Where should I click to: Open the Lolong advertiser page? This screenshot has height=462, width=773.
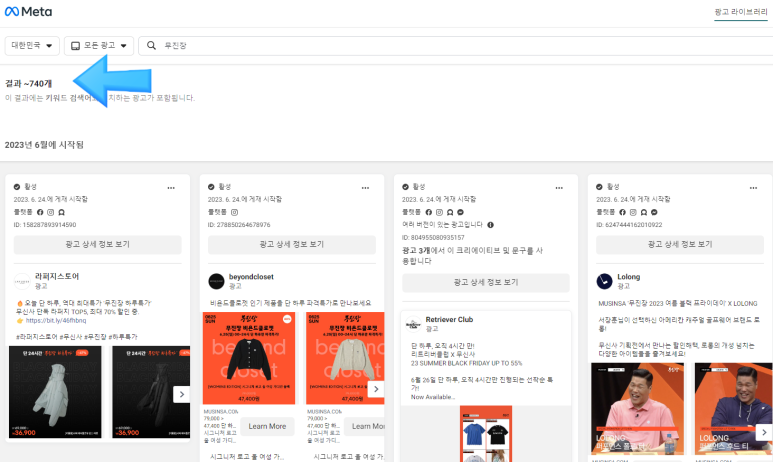pyautogui.click(x=629, y=277)
